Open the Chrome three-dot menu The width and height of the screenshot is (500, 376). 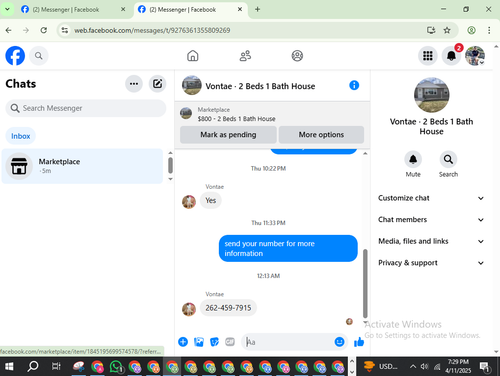489,30
